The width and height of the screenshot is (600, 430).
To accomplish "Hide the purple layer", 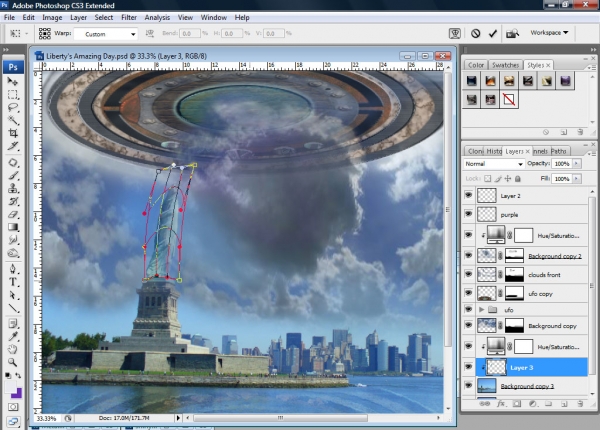I will coord(468,214).
